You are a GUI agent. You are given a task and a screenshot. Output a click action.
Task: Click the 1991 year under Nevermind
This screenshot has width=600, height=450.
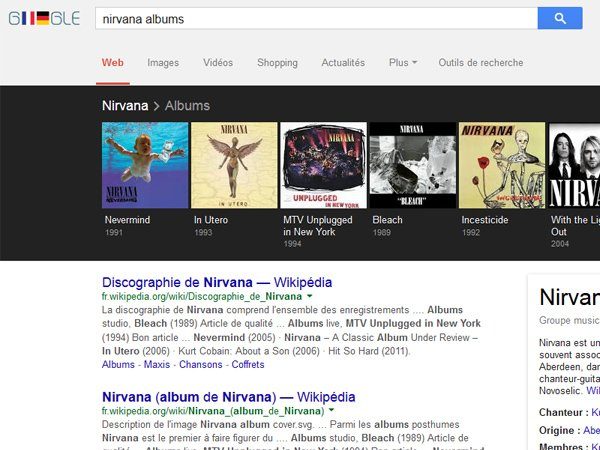pyautogui.click(x=114, y=232)
